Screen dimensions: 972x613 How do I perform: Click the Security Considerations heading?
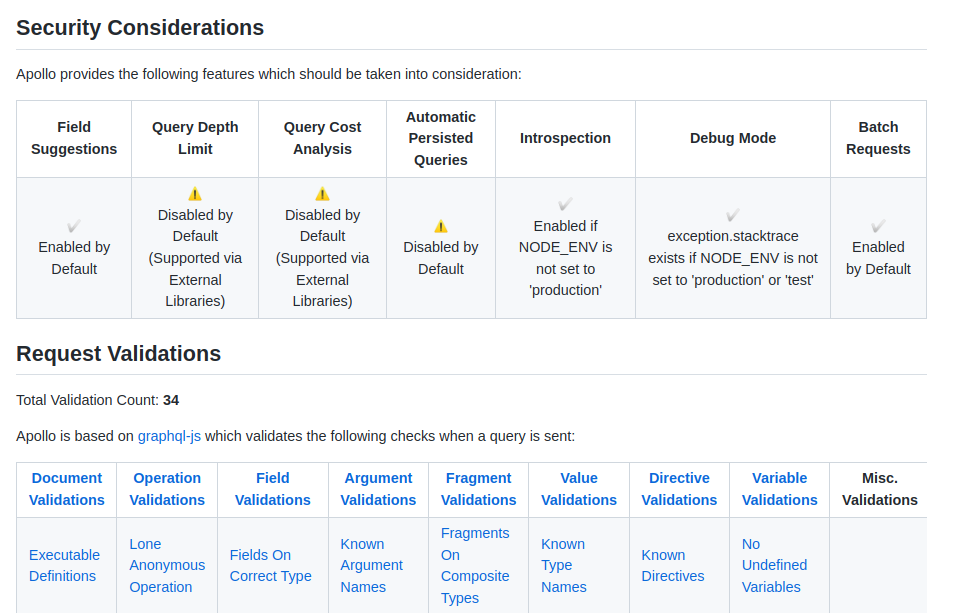tap(140, 28)
